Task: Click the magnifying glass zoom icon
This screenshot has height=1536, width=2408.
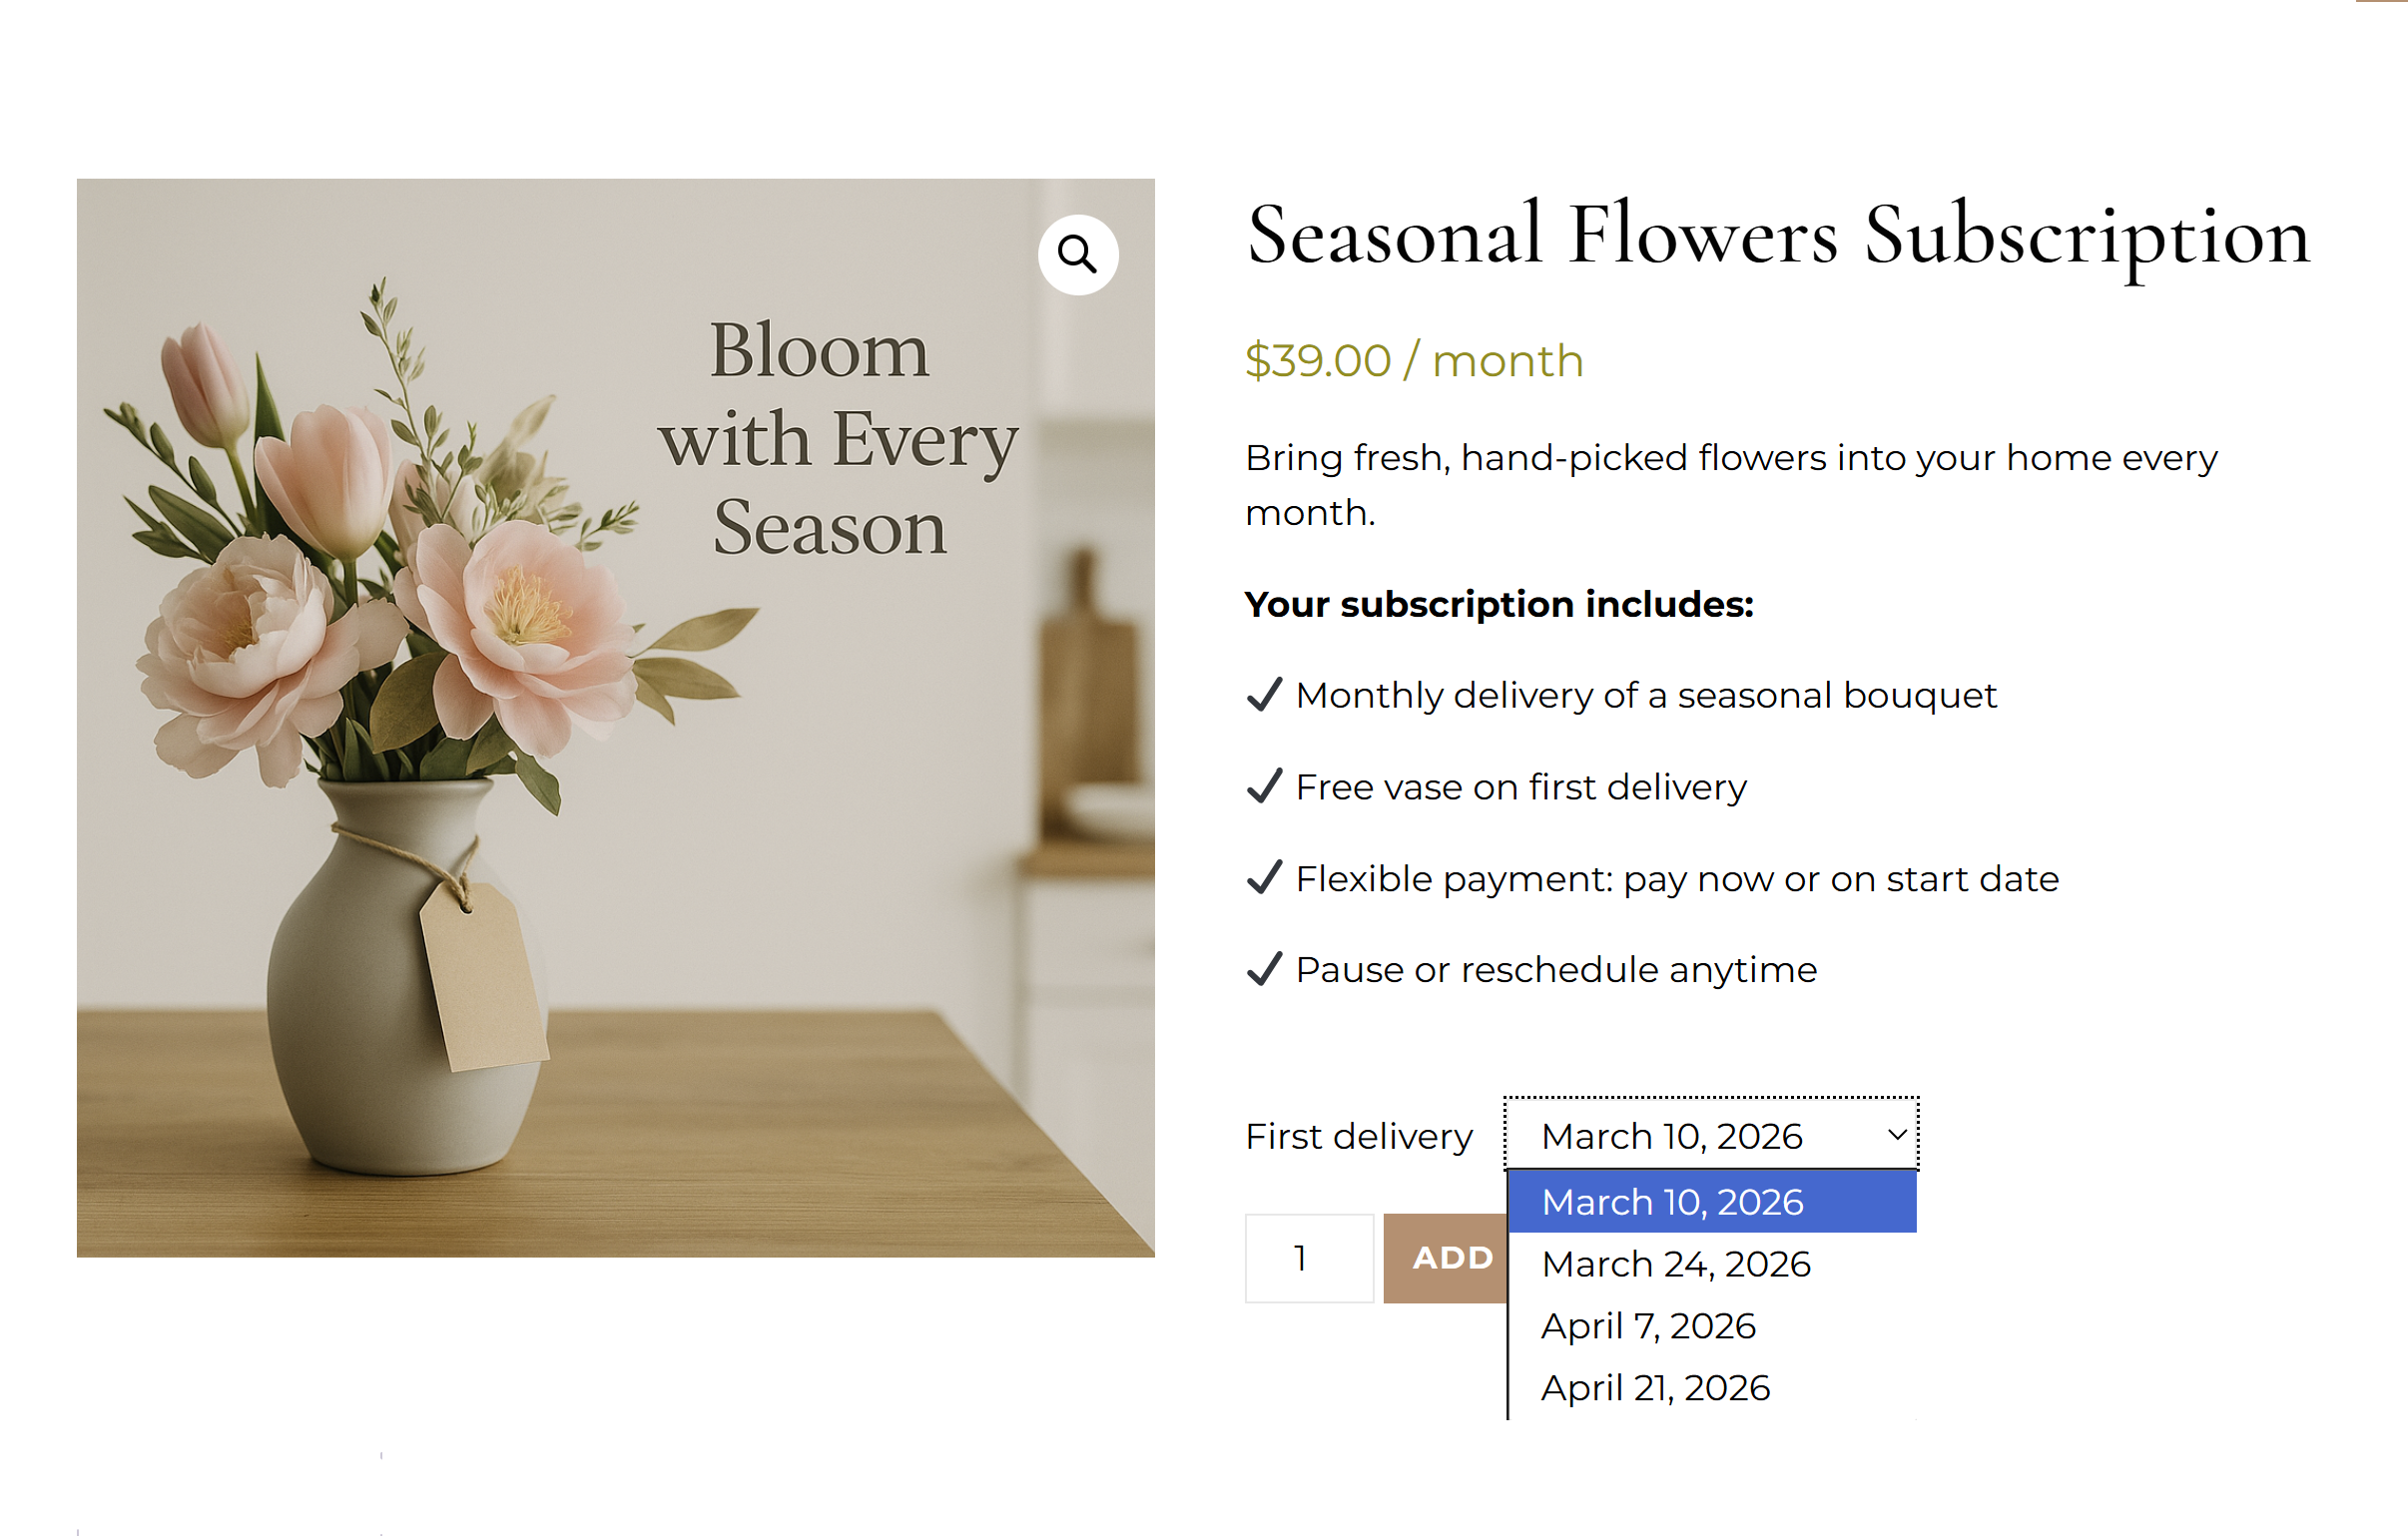Action: click(1077, 254)
